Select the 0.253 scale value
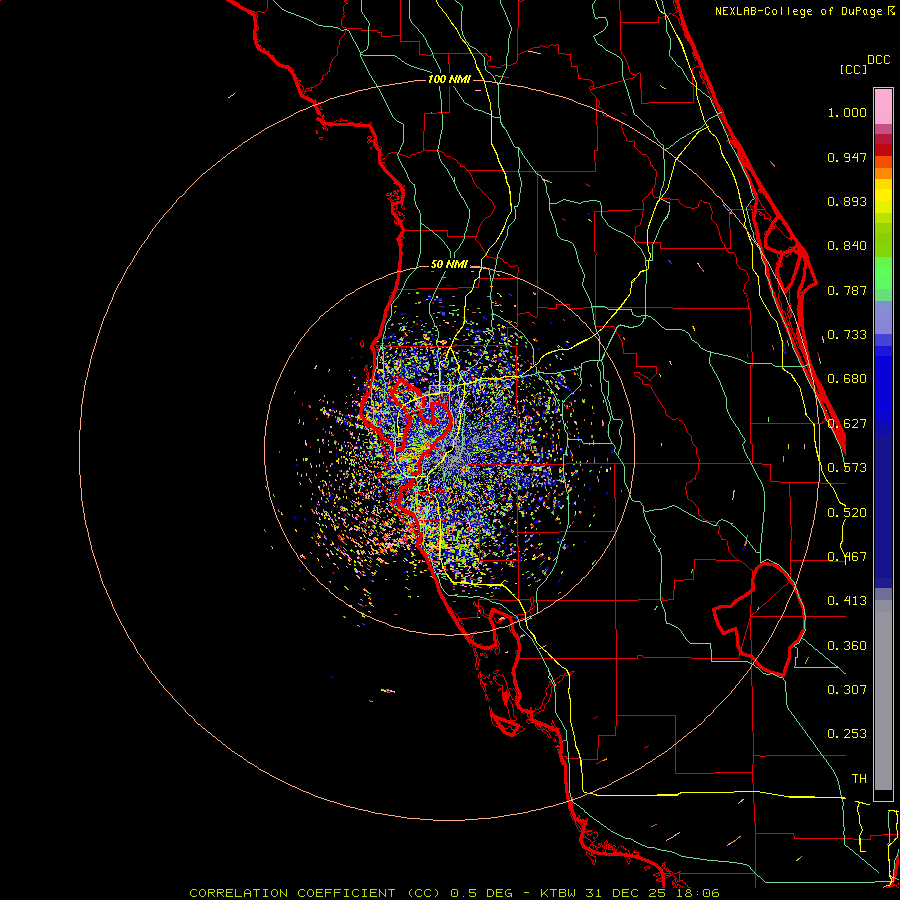This screenshot has height=900, width=900. tap(847, 734)
